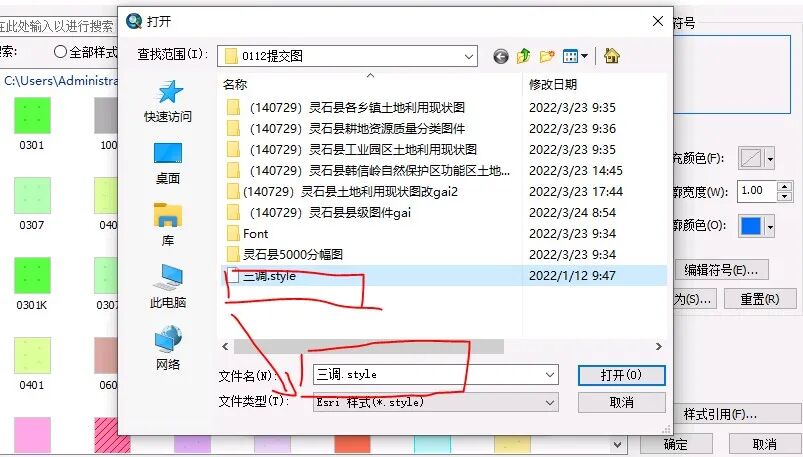
Task: Go up one folder level
Action: pyautogui.click(x=523, y=56)
